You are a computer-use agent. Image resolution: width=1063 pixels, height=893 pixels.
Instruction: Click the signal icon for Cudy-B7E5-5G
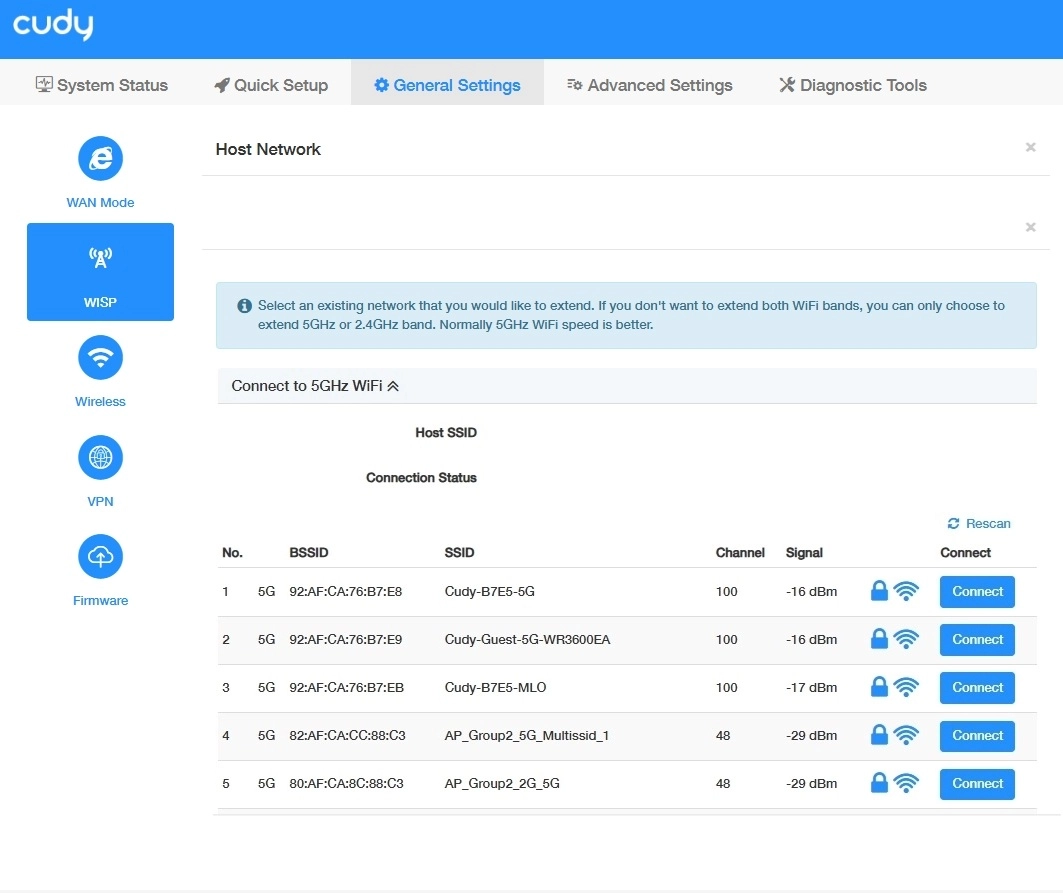click(906, 591)
